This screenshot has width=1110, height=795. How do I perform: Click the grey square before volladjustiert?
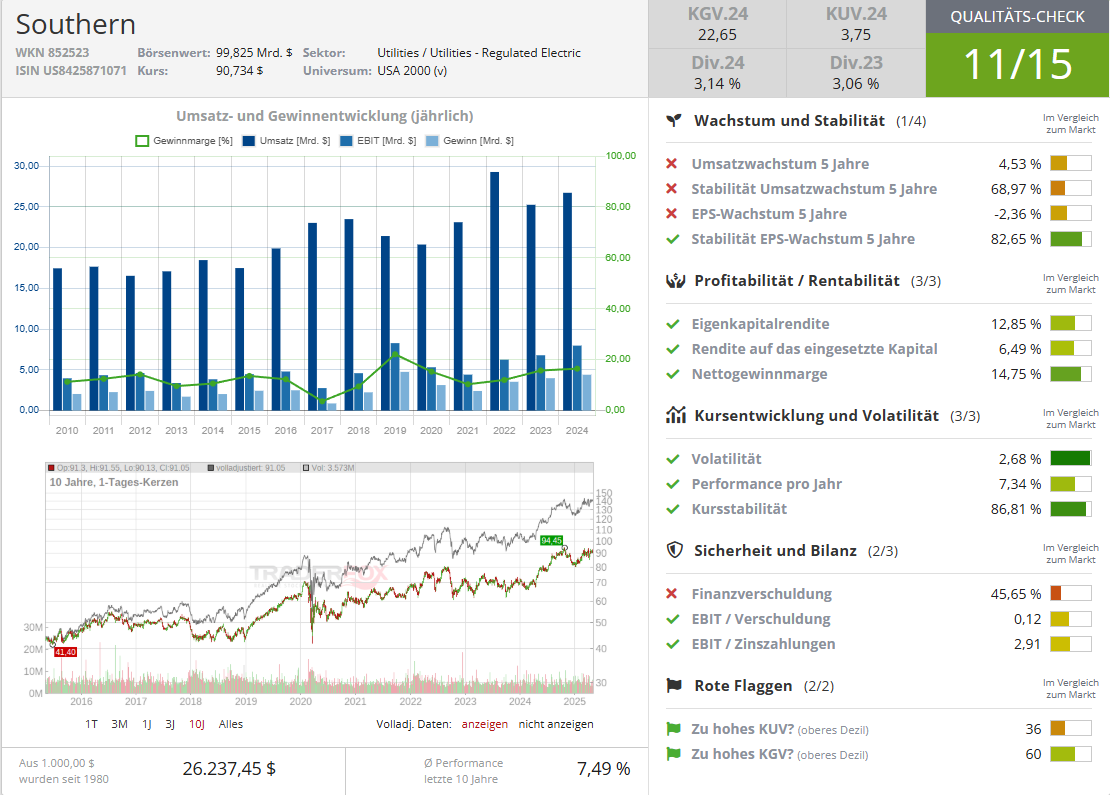[x=210, y=468]
